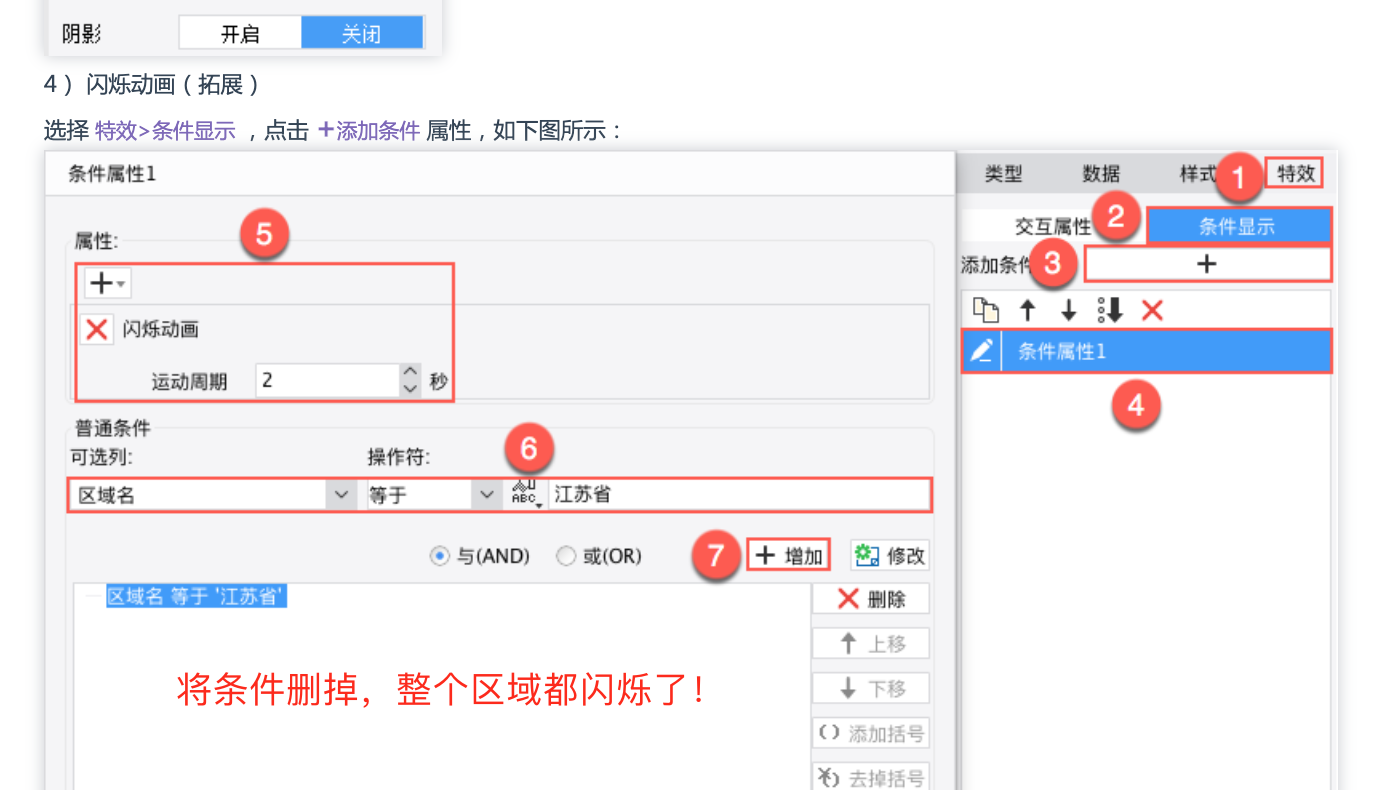The height and width of the screenshot is (790, 1400).
Task: Open the plus add-property dropdown under 属性
Action: click(x=107, y=284)
